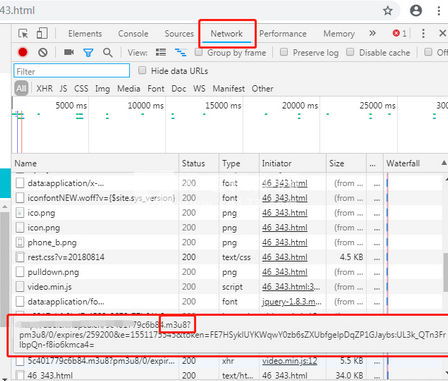Open jquery-1.8.3 initiator link
448x381 pixels.
click(292, 302)
